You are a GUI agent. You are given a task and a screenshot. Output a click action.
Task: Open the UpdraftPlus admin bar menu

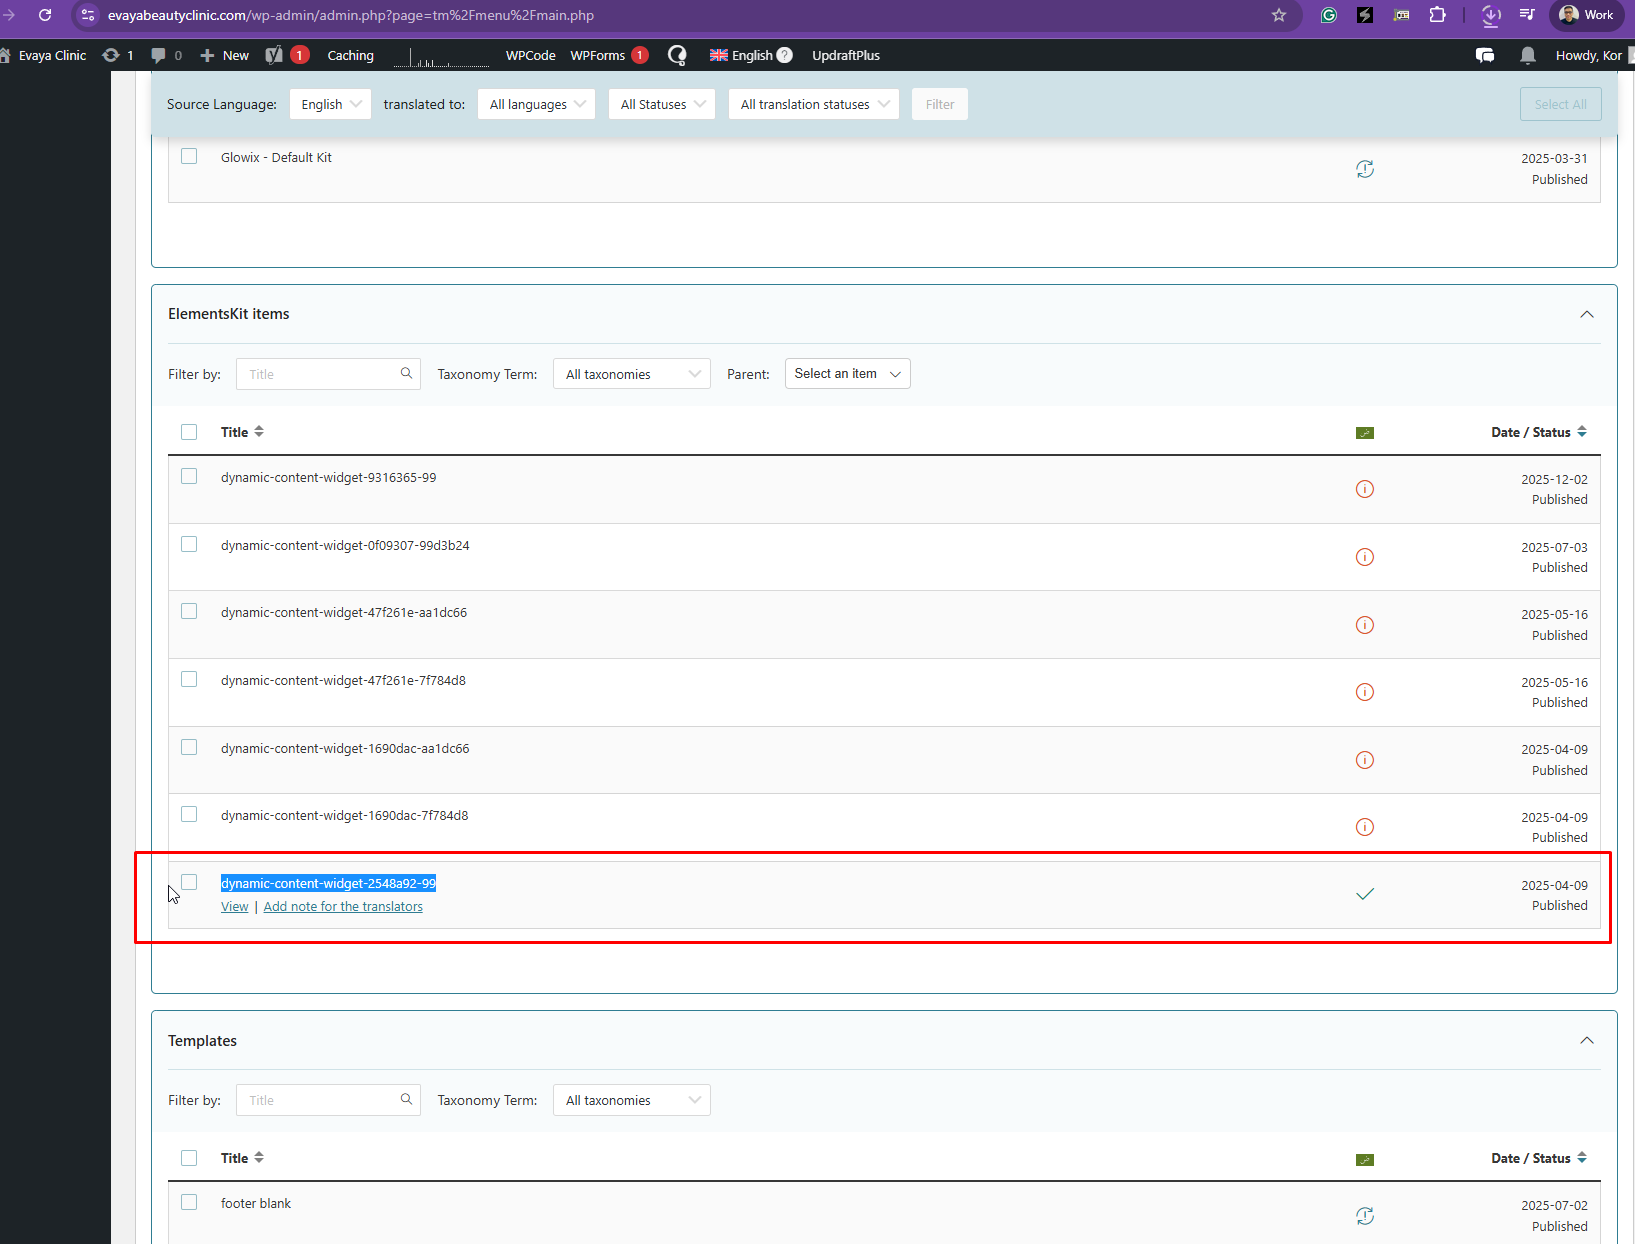point(845,55)
